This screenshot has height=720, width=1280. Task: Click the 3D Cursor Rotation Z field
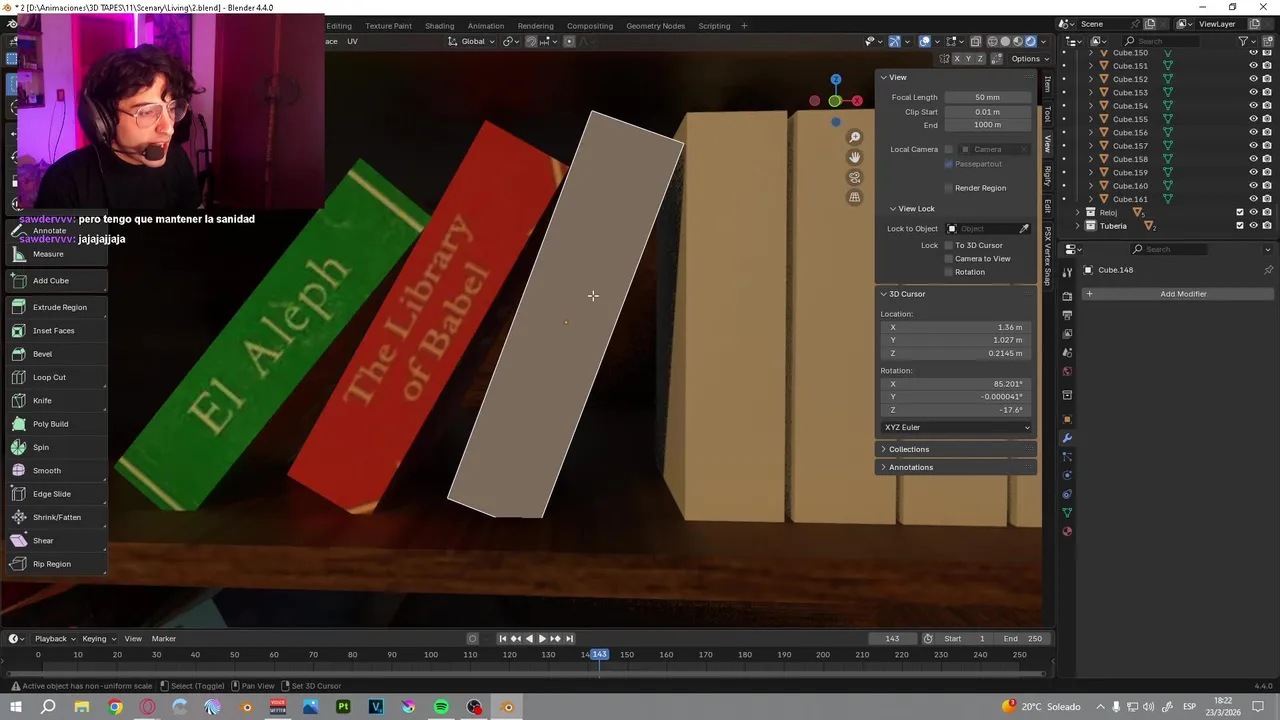956,410
